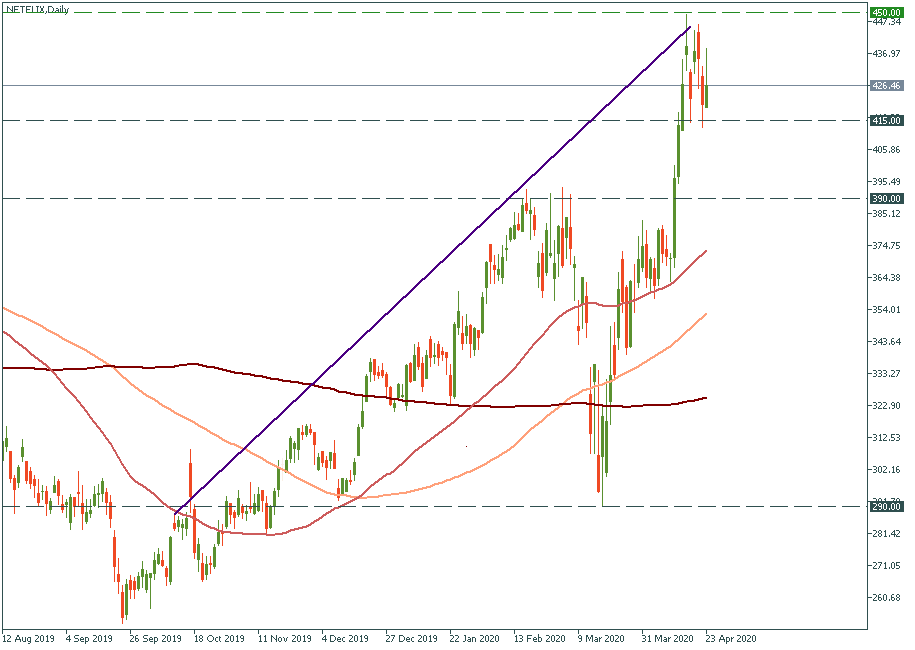Screen dimensions: 915x650
Task: Select the 415.00 support level label
Action: pyautogui.click(x=886, y=120)
